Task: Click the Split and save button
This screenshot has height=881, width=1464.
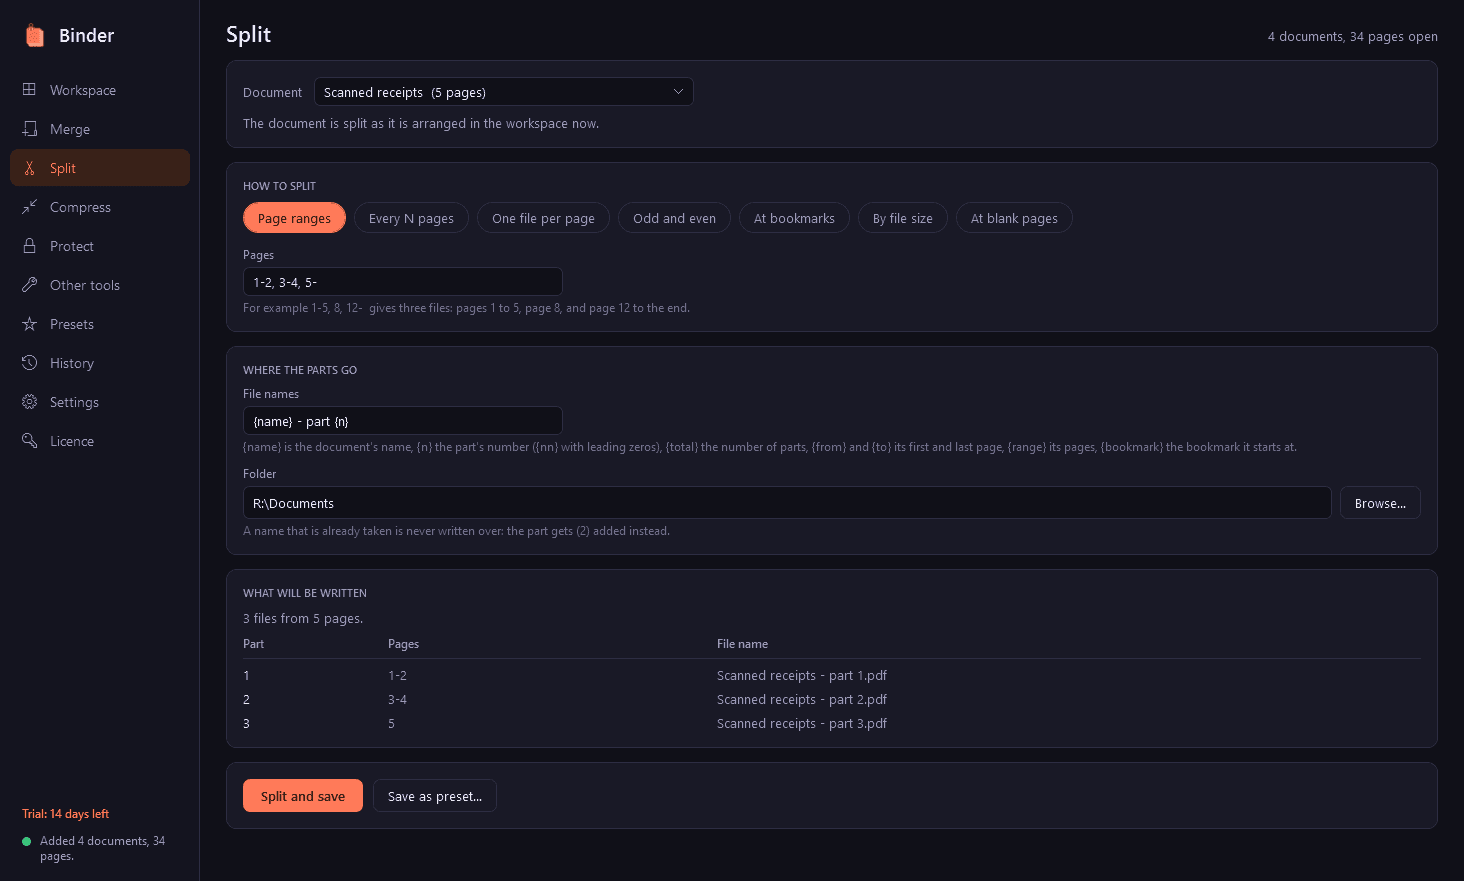Action: [x=303, y=796]
